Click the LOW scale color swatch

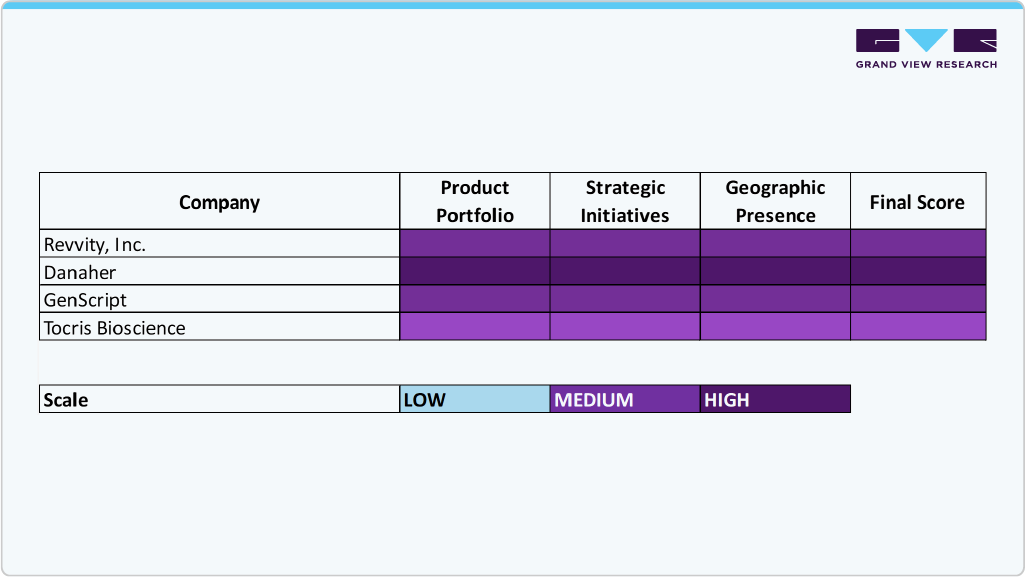click(x=475, y=399)
